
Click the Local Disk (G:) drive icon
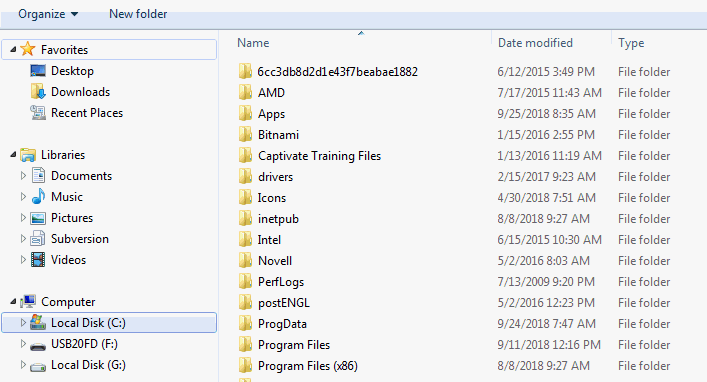click(x=38, y=367)
